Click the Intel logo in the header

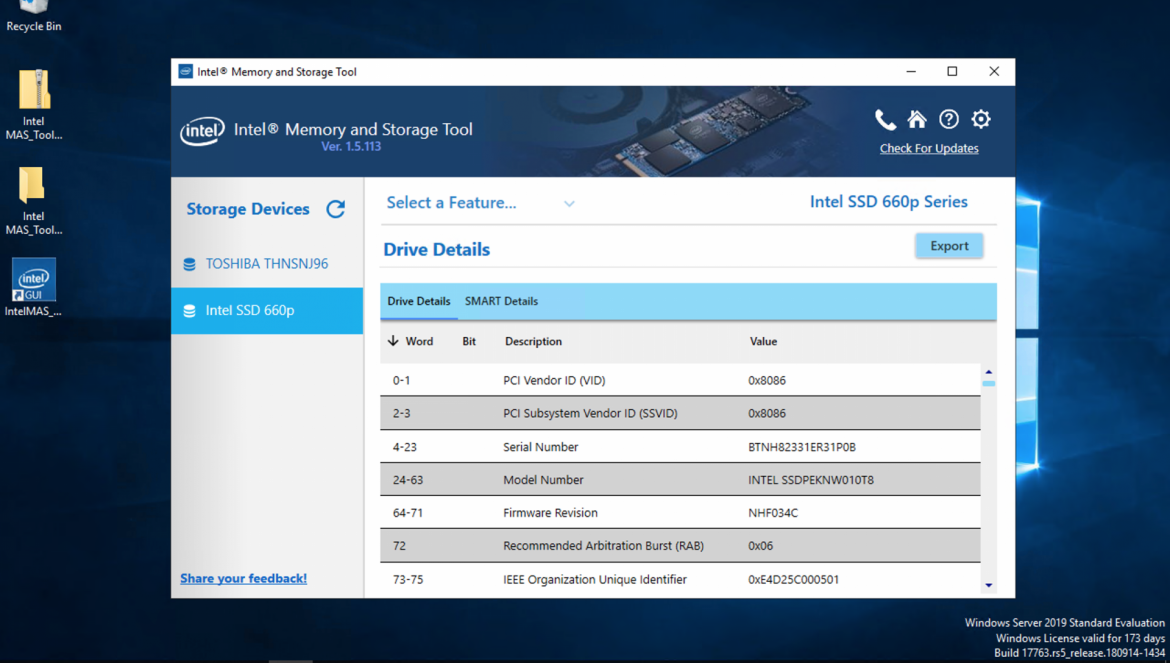202,132
